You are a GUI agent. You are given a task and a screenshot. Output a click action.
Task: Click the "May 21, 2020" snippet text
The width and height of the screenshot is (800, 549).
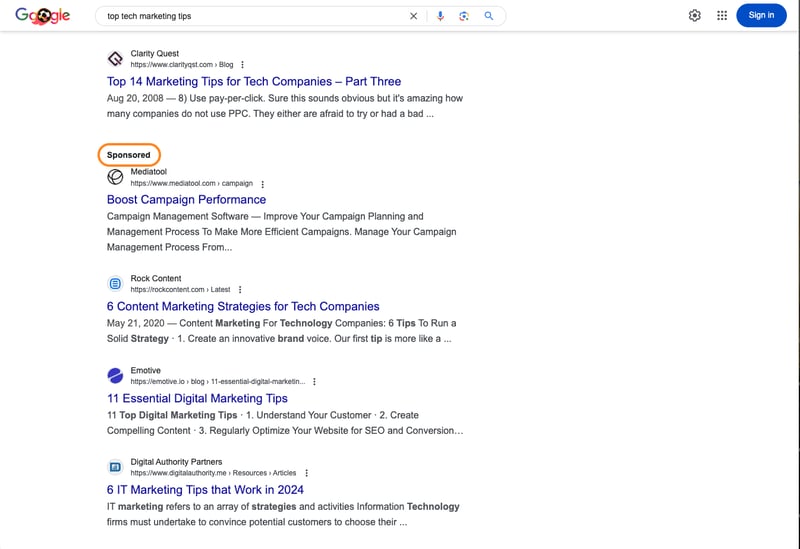click(136, 323)
